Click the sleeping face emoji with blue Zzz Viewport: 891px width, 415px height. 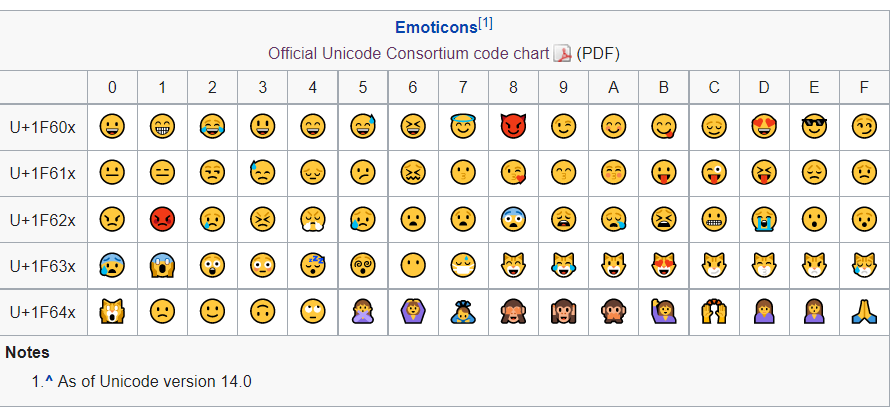click(x=313, y=265)
